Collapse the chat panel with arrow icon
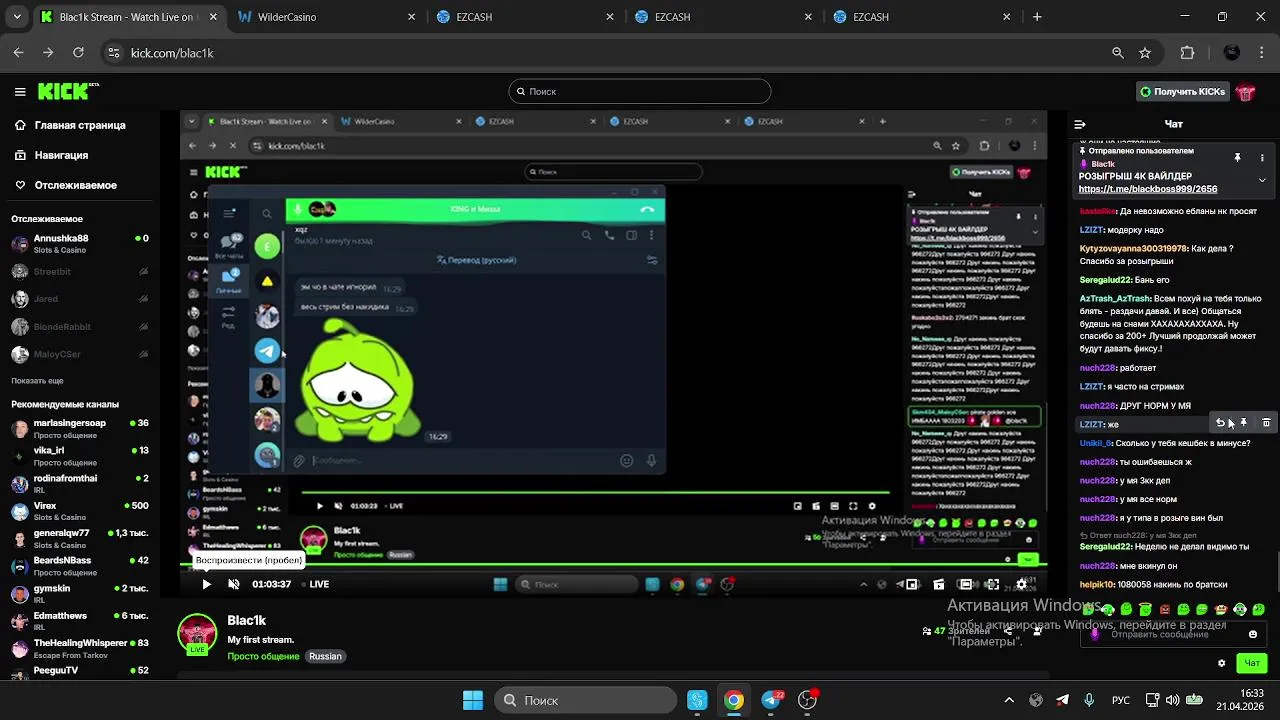Viewport: 1280px width, 720px height. coord(1080,125)
